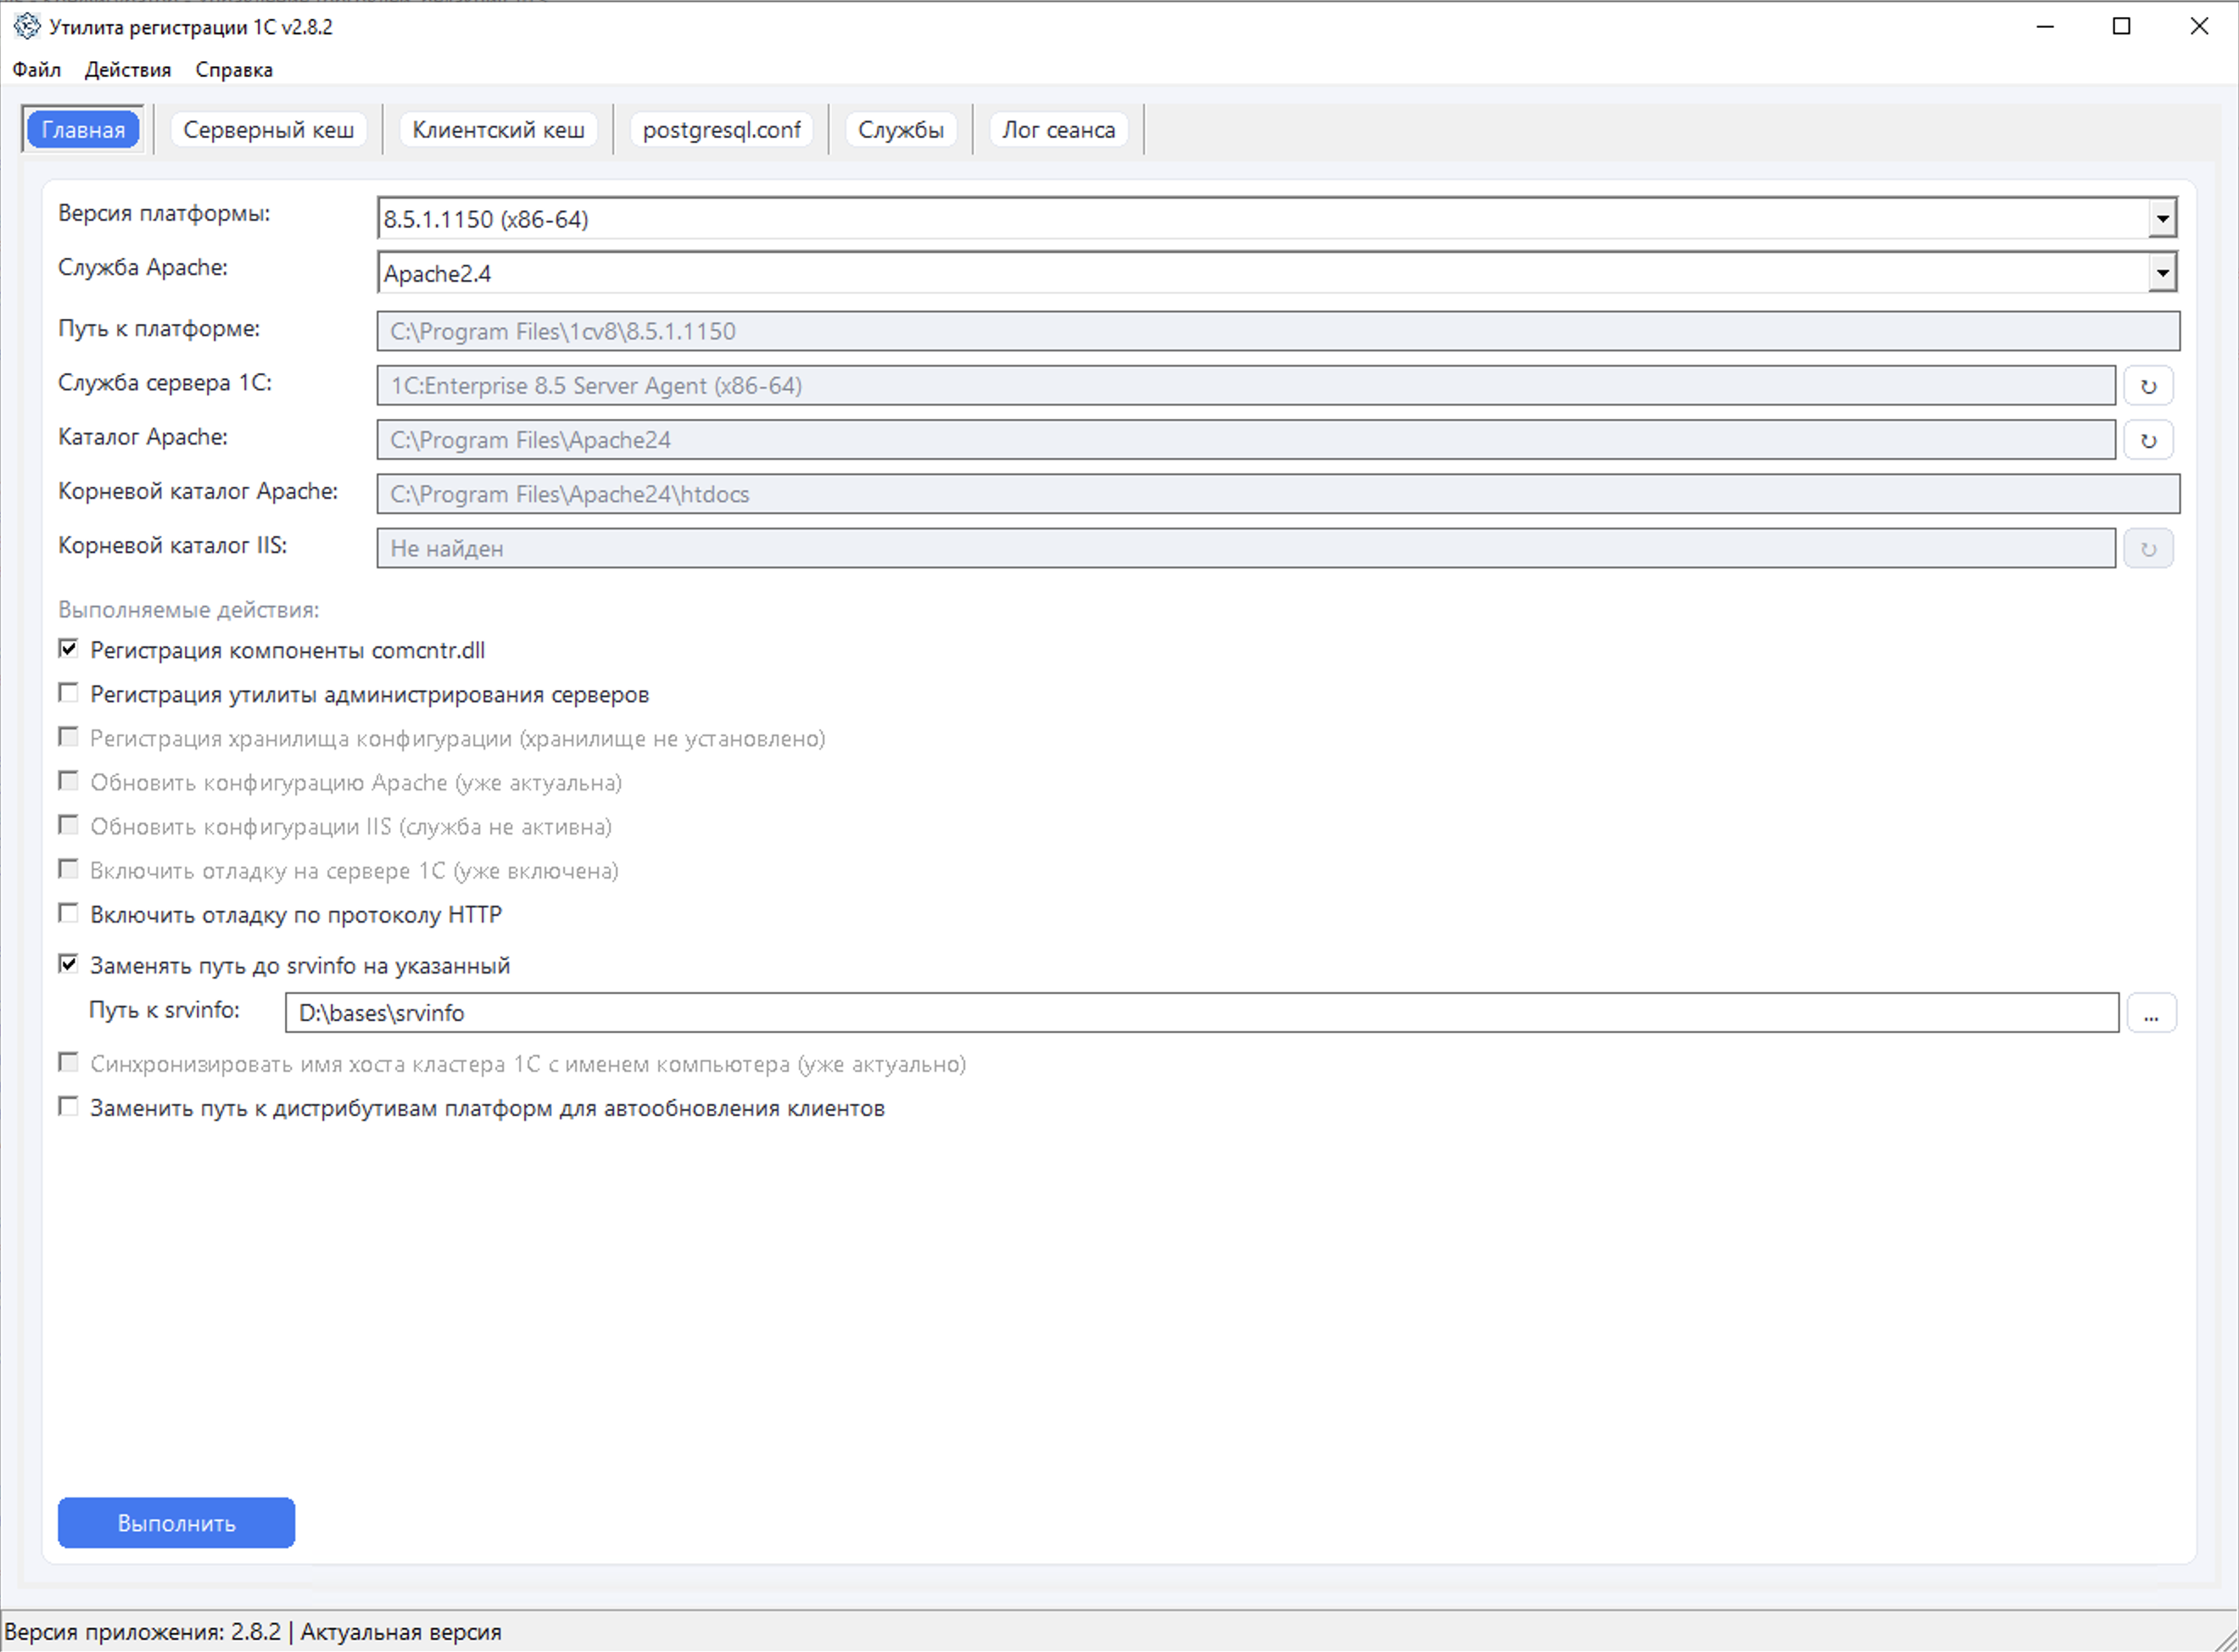Expand the platform version dropdown

(2162, 218)
